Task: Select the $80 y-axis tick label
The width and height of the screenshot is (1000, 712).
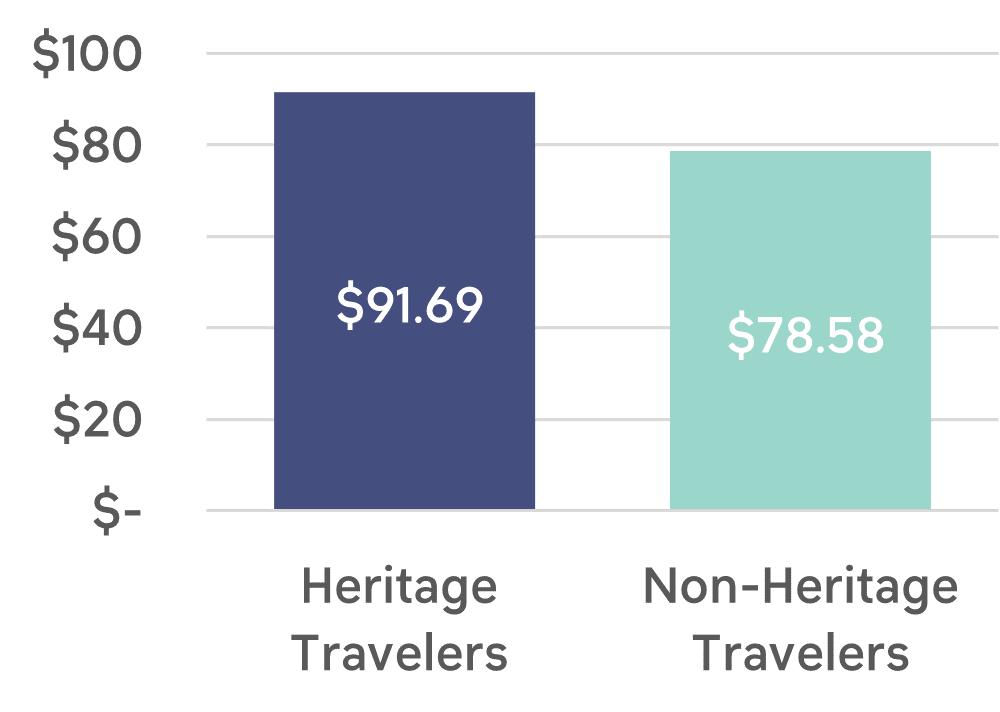Action: pos(96,146)
